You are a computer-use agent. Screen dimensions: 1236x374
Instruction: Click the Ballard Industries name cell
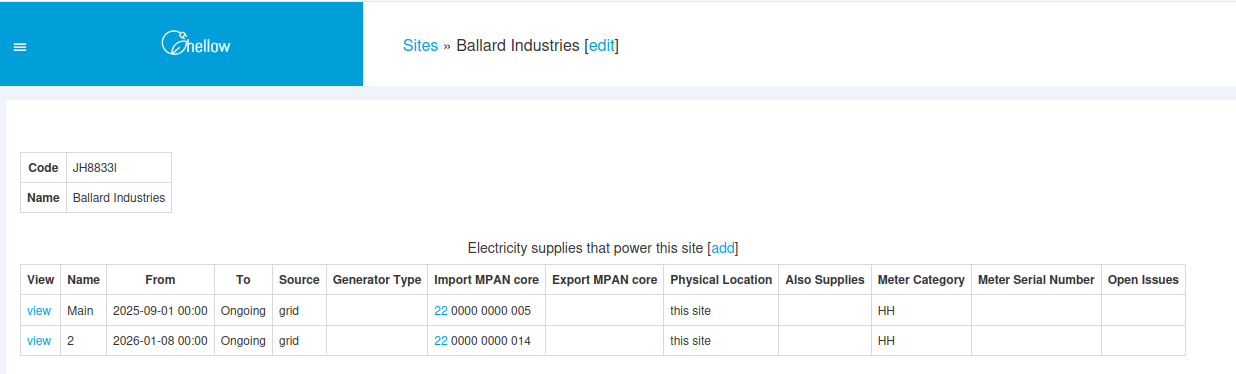tap(119, 198)
